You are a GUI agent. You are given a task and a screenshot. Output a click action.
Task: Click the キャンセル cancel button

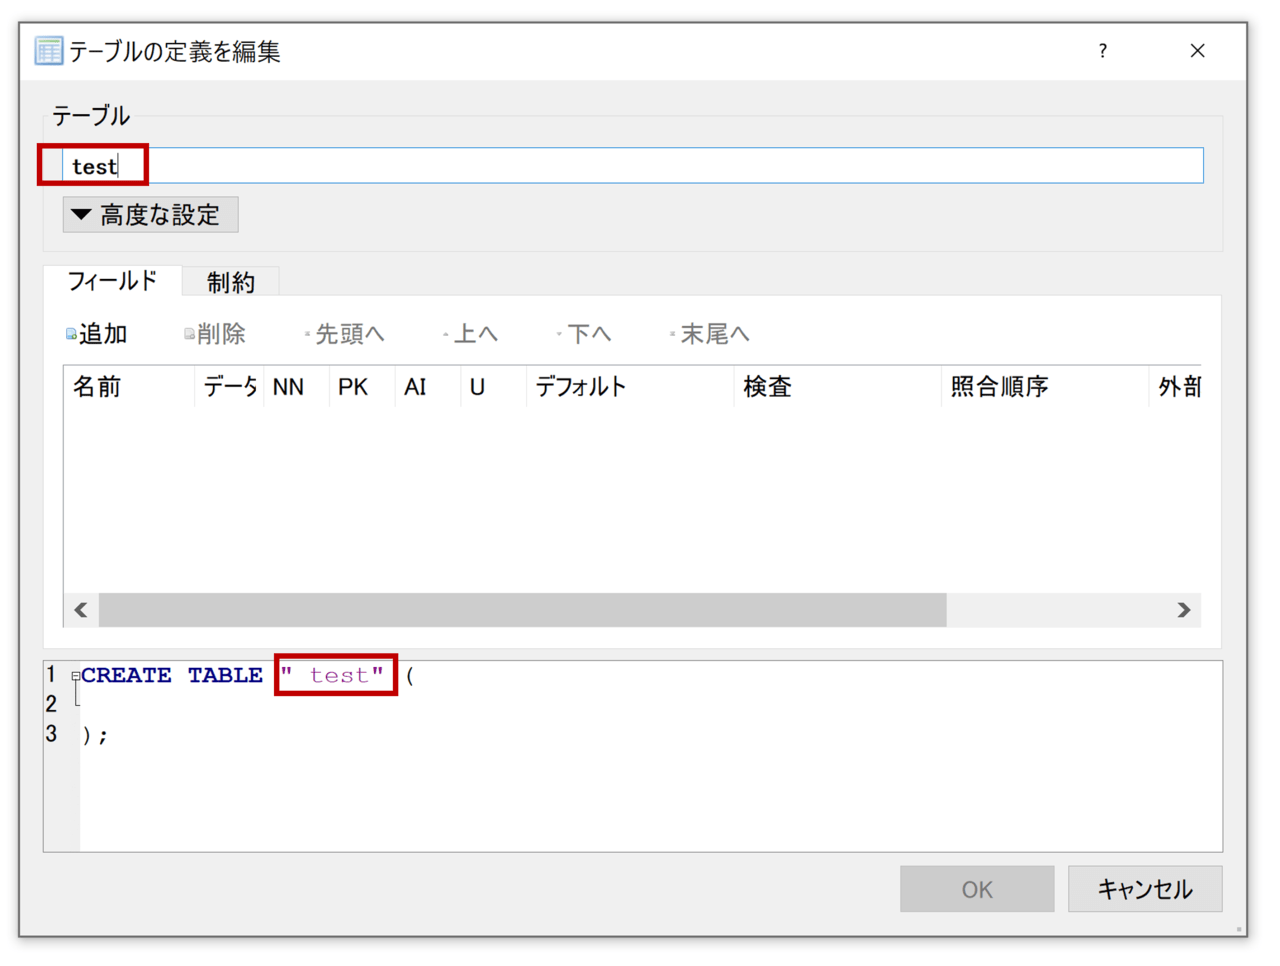point(1145,889)
